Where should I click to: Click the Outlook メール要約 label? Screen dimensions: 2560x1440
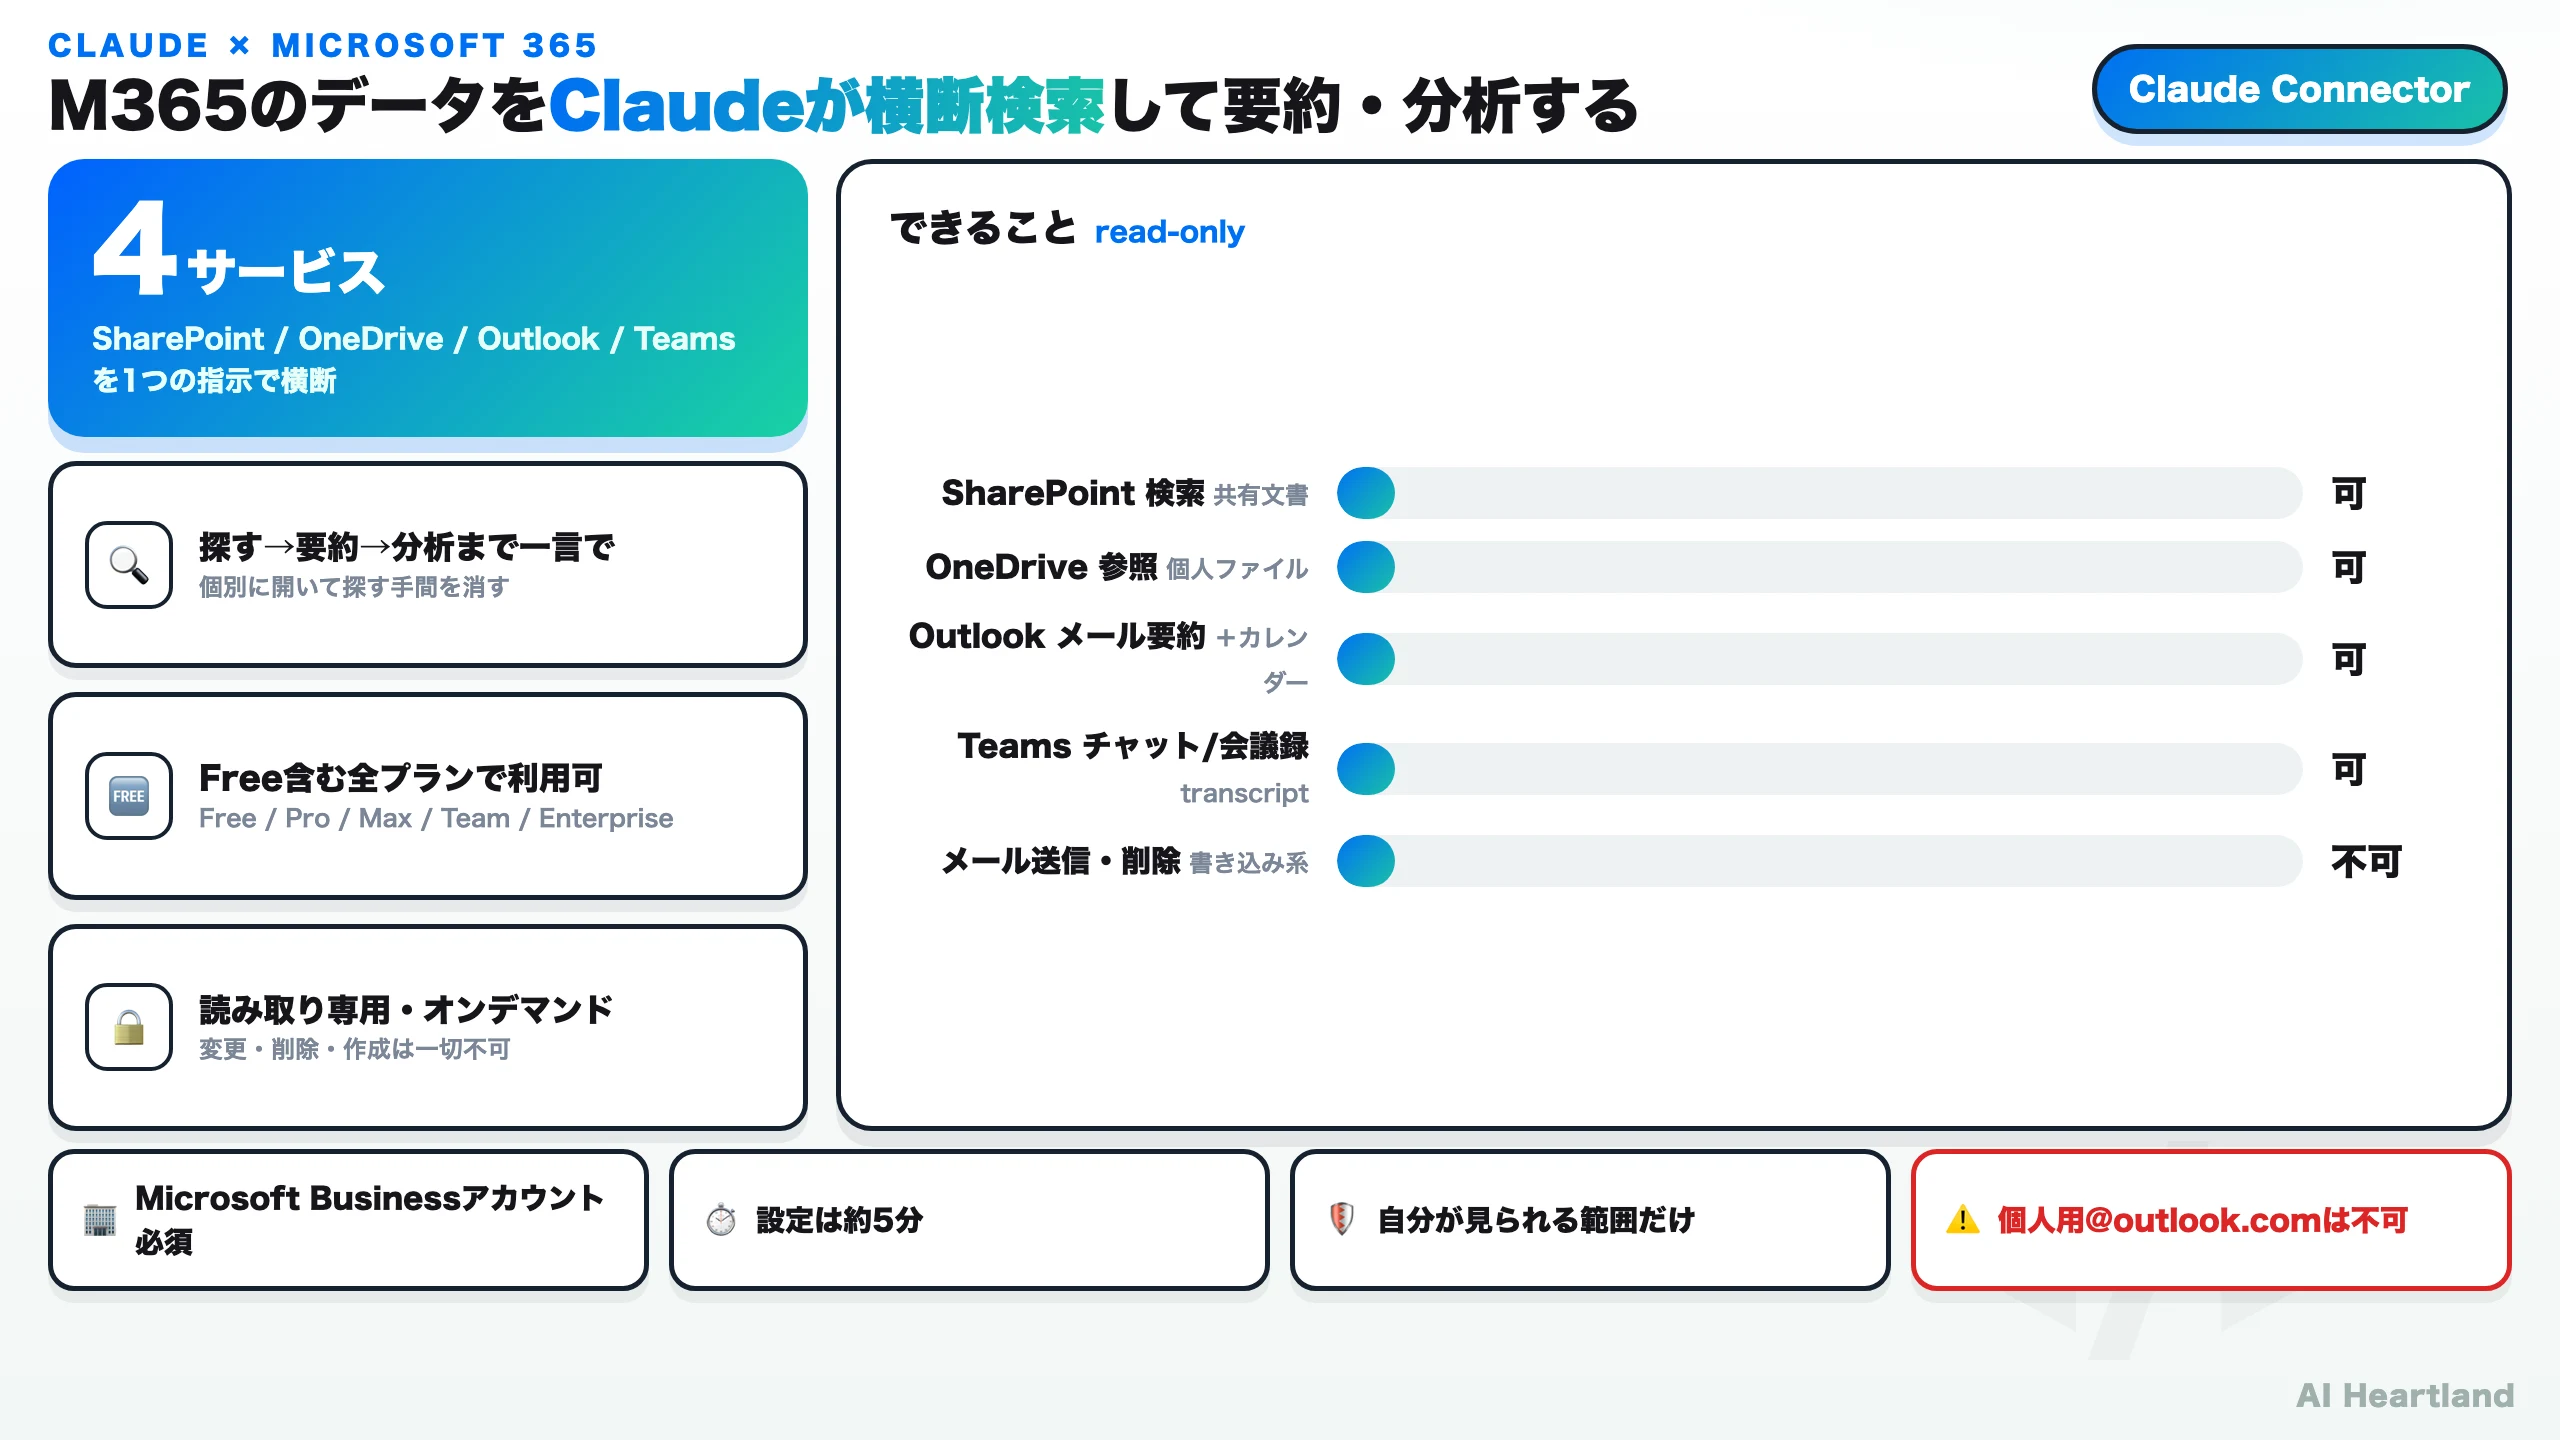pyautogui.click(x=1057, y=636)
